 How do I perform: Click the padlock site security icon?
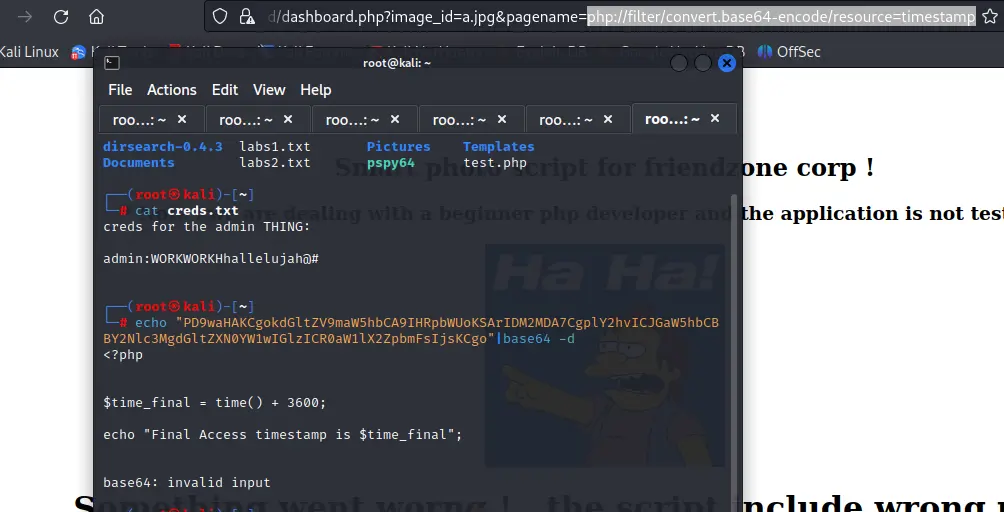247,17
